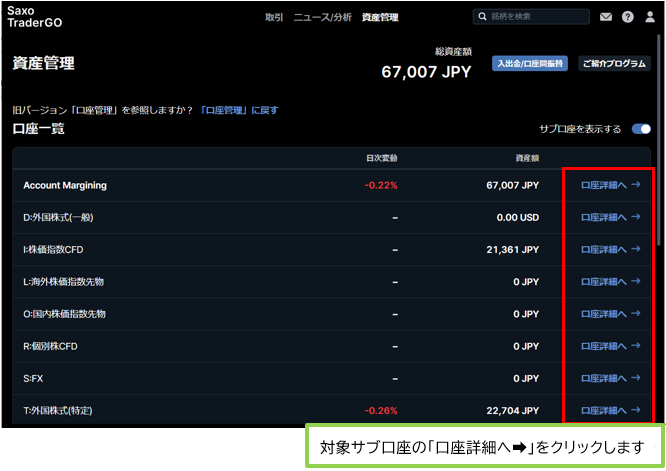Select the I:株価指数CFD account name
The image size is (666, 471).
[x=53, y=250]
